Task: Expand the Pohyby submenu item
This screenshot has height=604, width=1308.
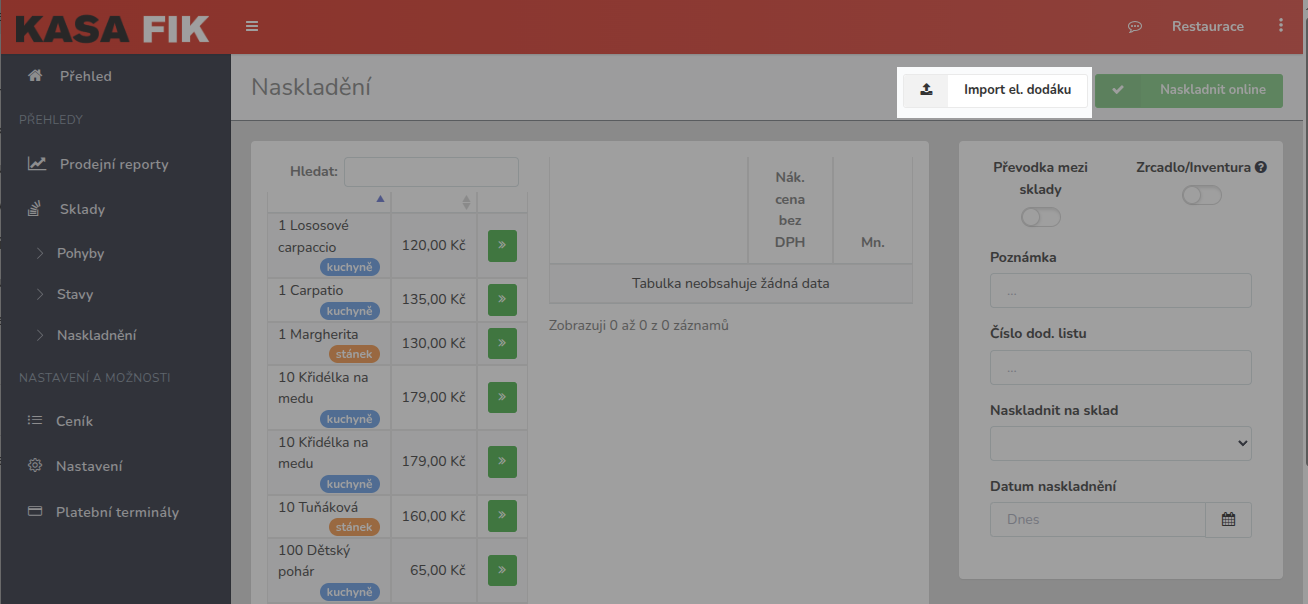Action: [80, 253]
